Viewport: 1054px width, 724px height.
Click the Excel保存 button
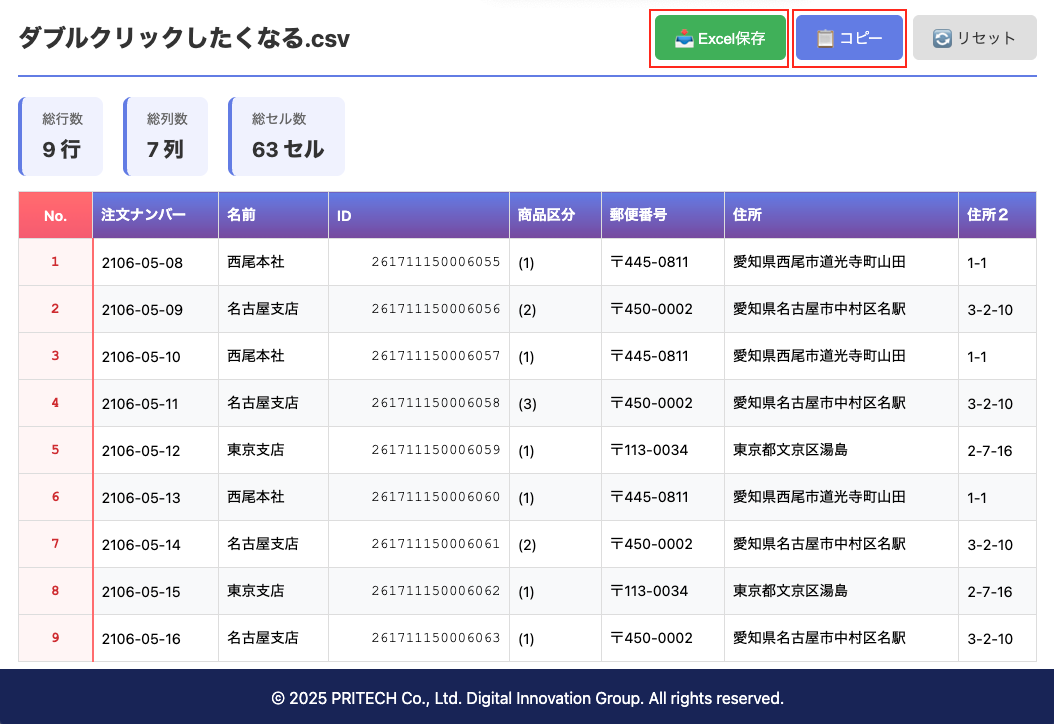(x=720, y=38)
